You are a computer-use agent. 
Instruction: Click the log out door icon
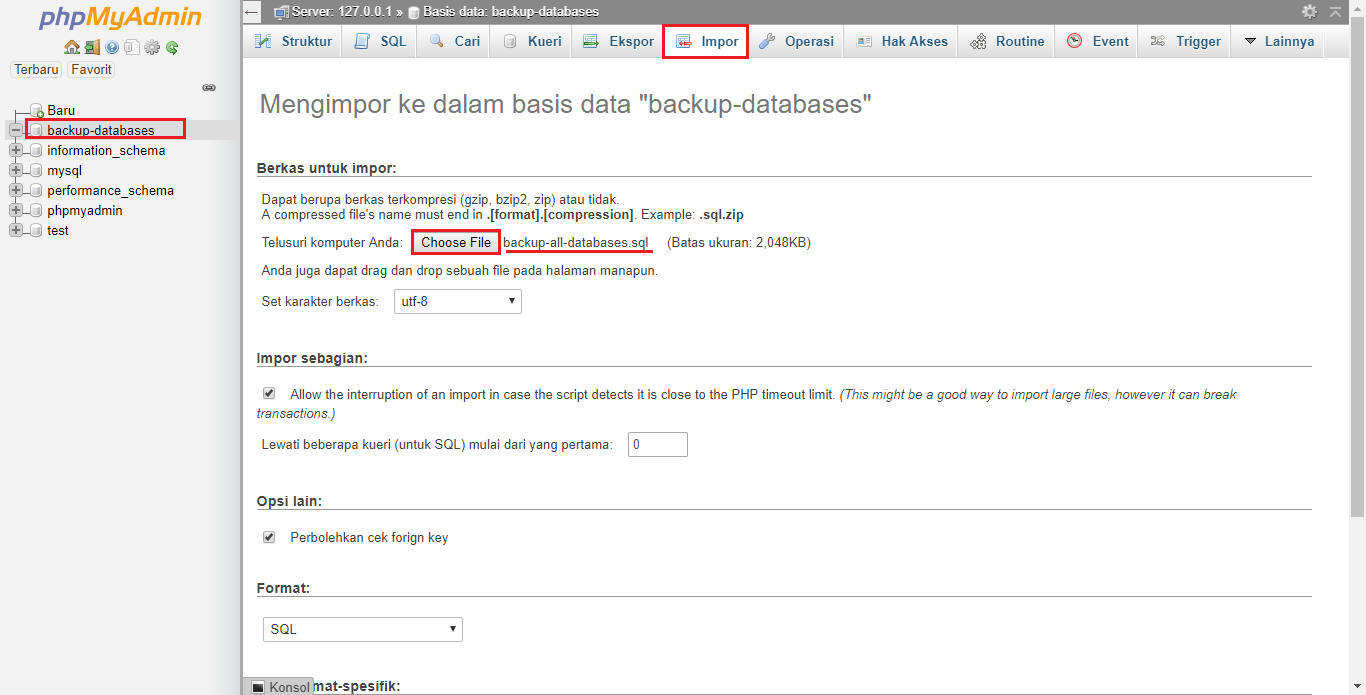coord(92,46)
